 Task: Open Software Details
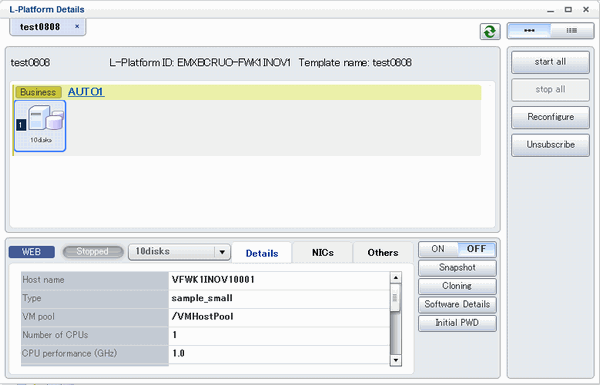point(457,304)
